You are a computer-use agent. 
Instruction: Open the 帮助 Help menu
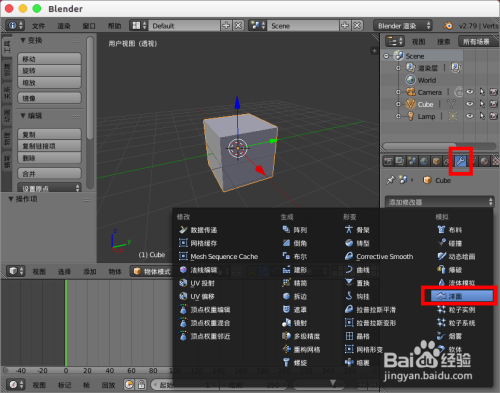click(x=114, y=26)
